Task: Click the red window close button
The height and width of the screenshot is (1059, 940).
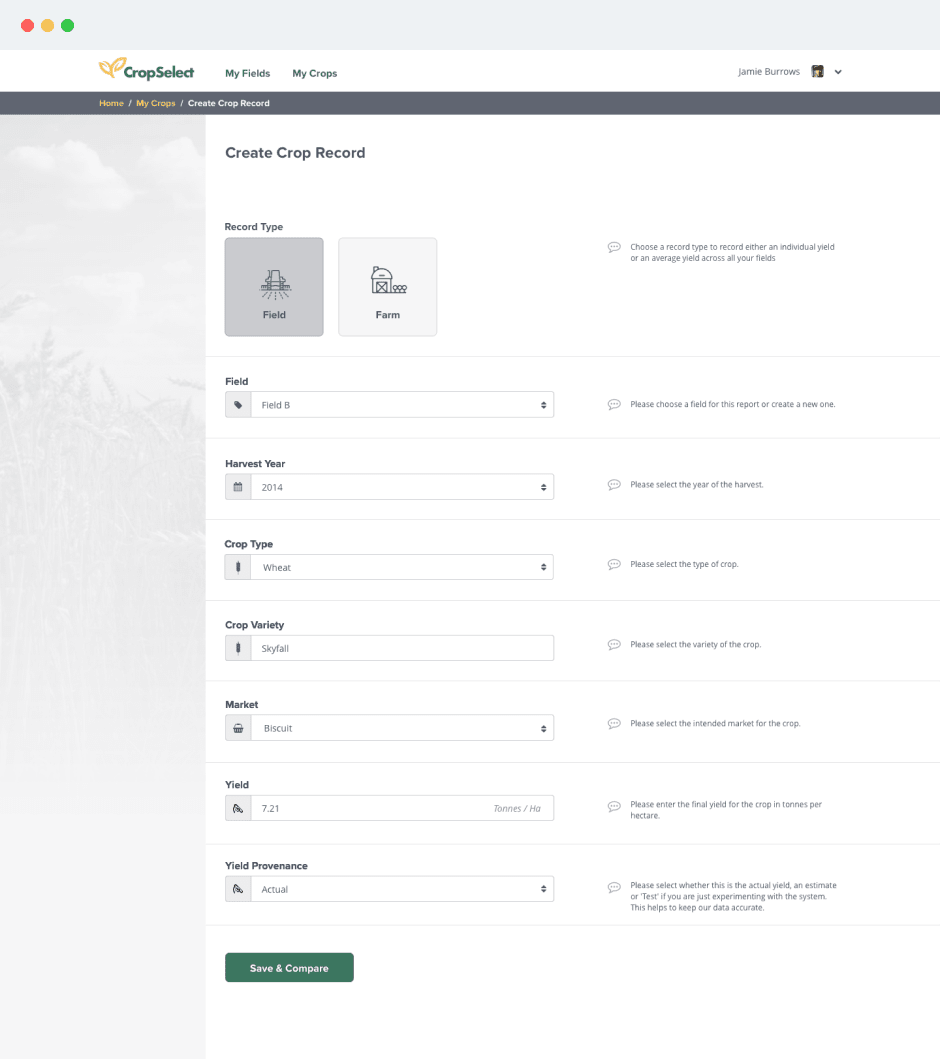Action: (28, 26)
